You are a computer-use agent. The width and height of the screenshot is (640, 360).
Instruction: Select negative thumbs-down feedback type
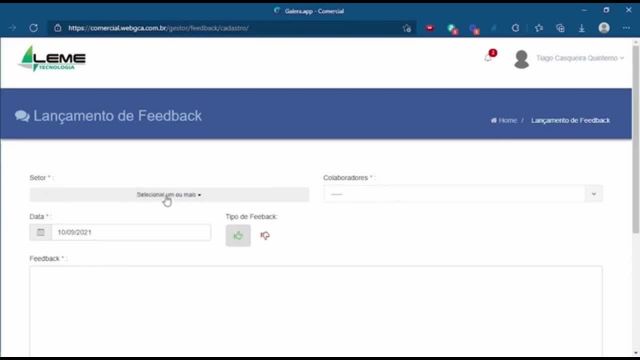click(265, 236)
